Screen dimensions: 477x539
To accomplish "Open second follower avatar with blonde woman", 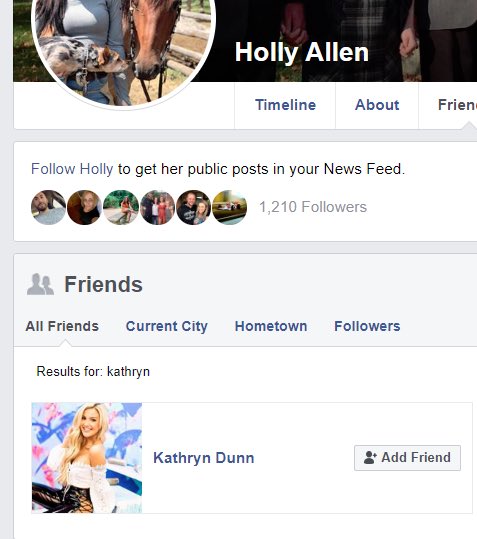I will click(x=84, y=207).
